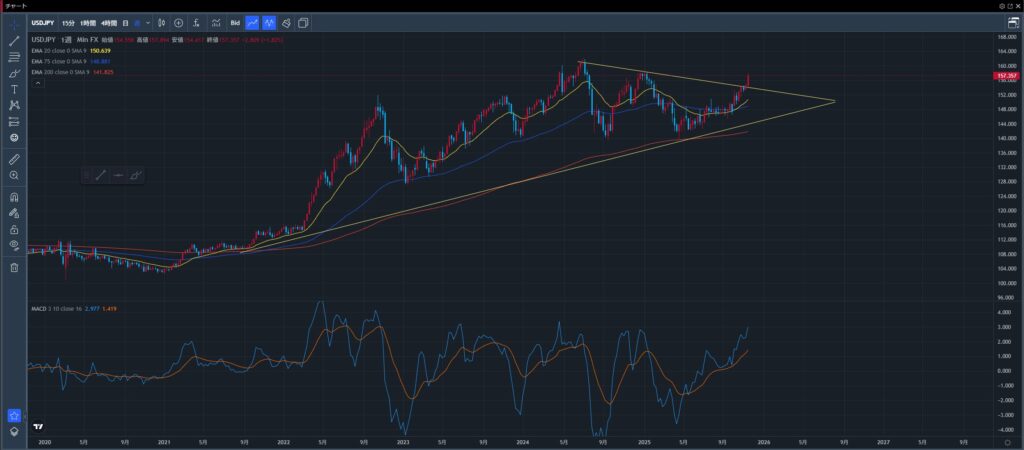The width and height of the screenshot is (1024, 450).
Task: Collapse the indicator legend chevron
Action: click(38, 83)
